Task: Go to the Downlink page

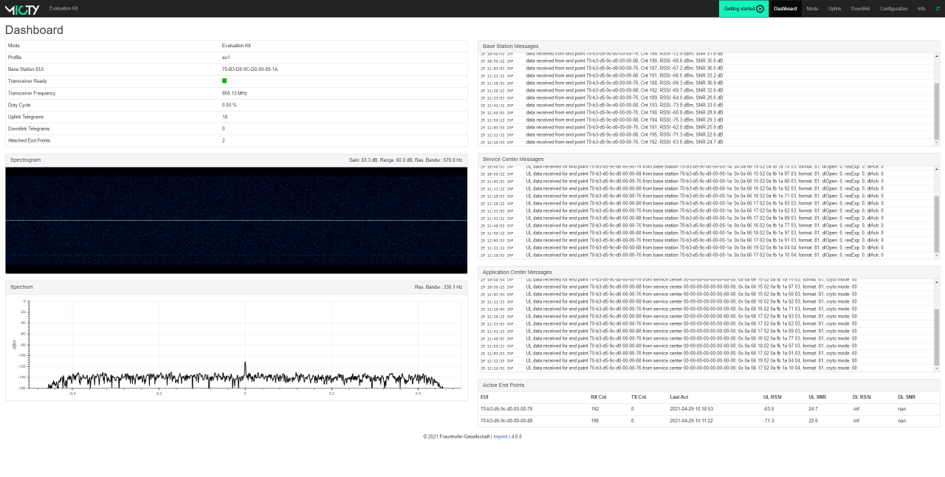Action: point(860,9)
